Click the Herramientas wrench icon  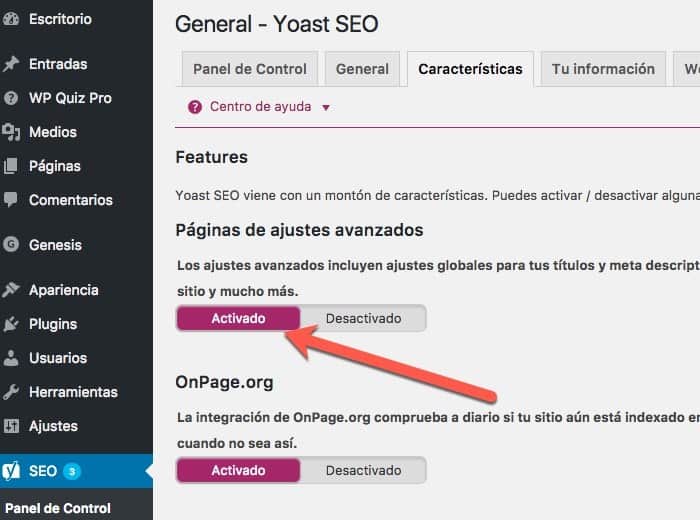tap(11, 392)
